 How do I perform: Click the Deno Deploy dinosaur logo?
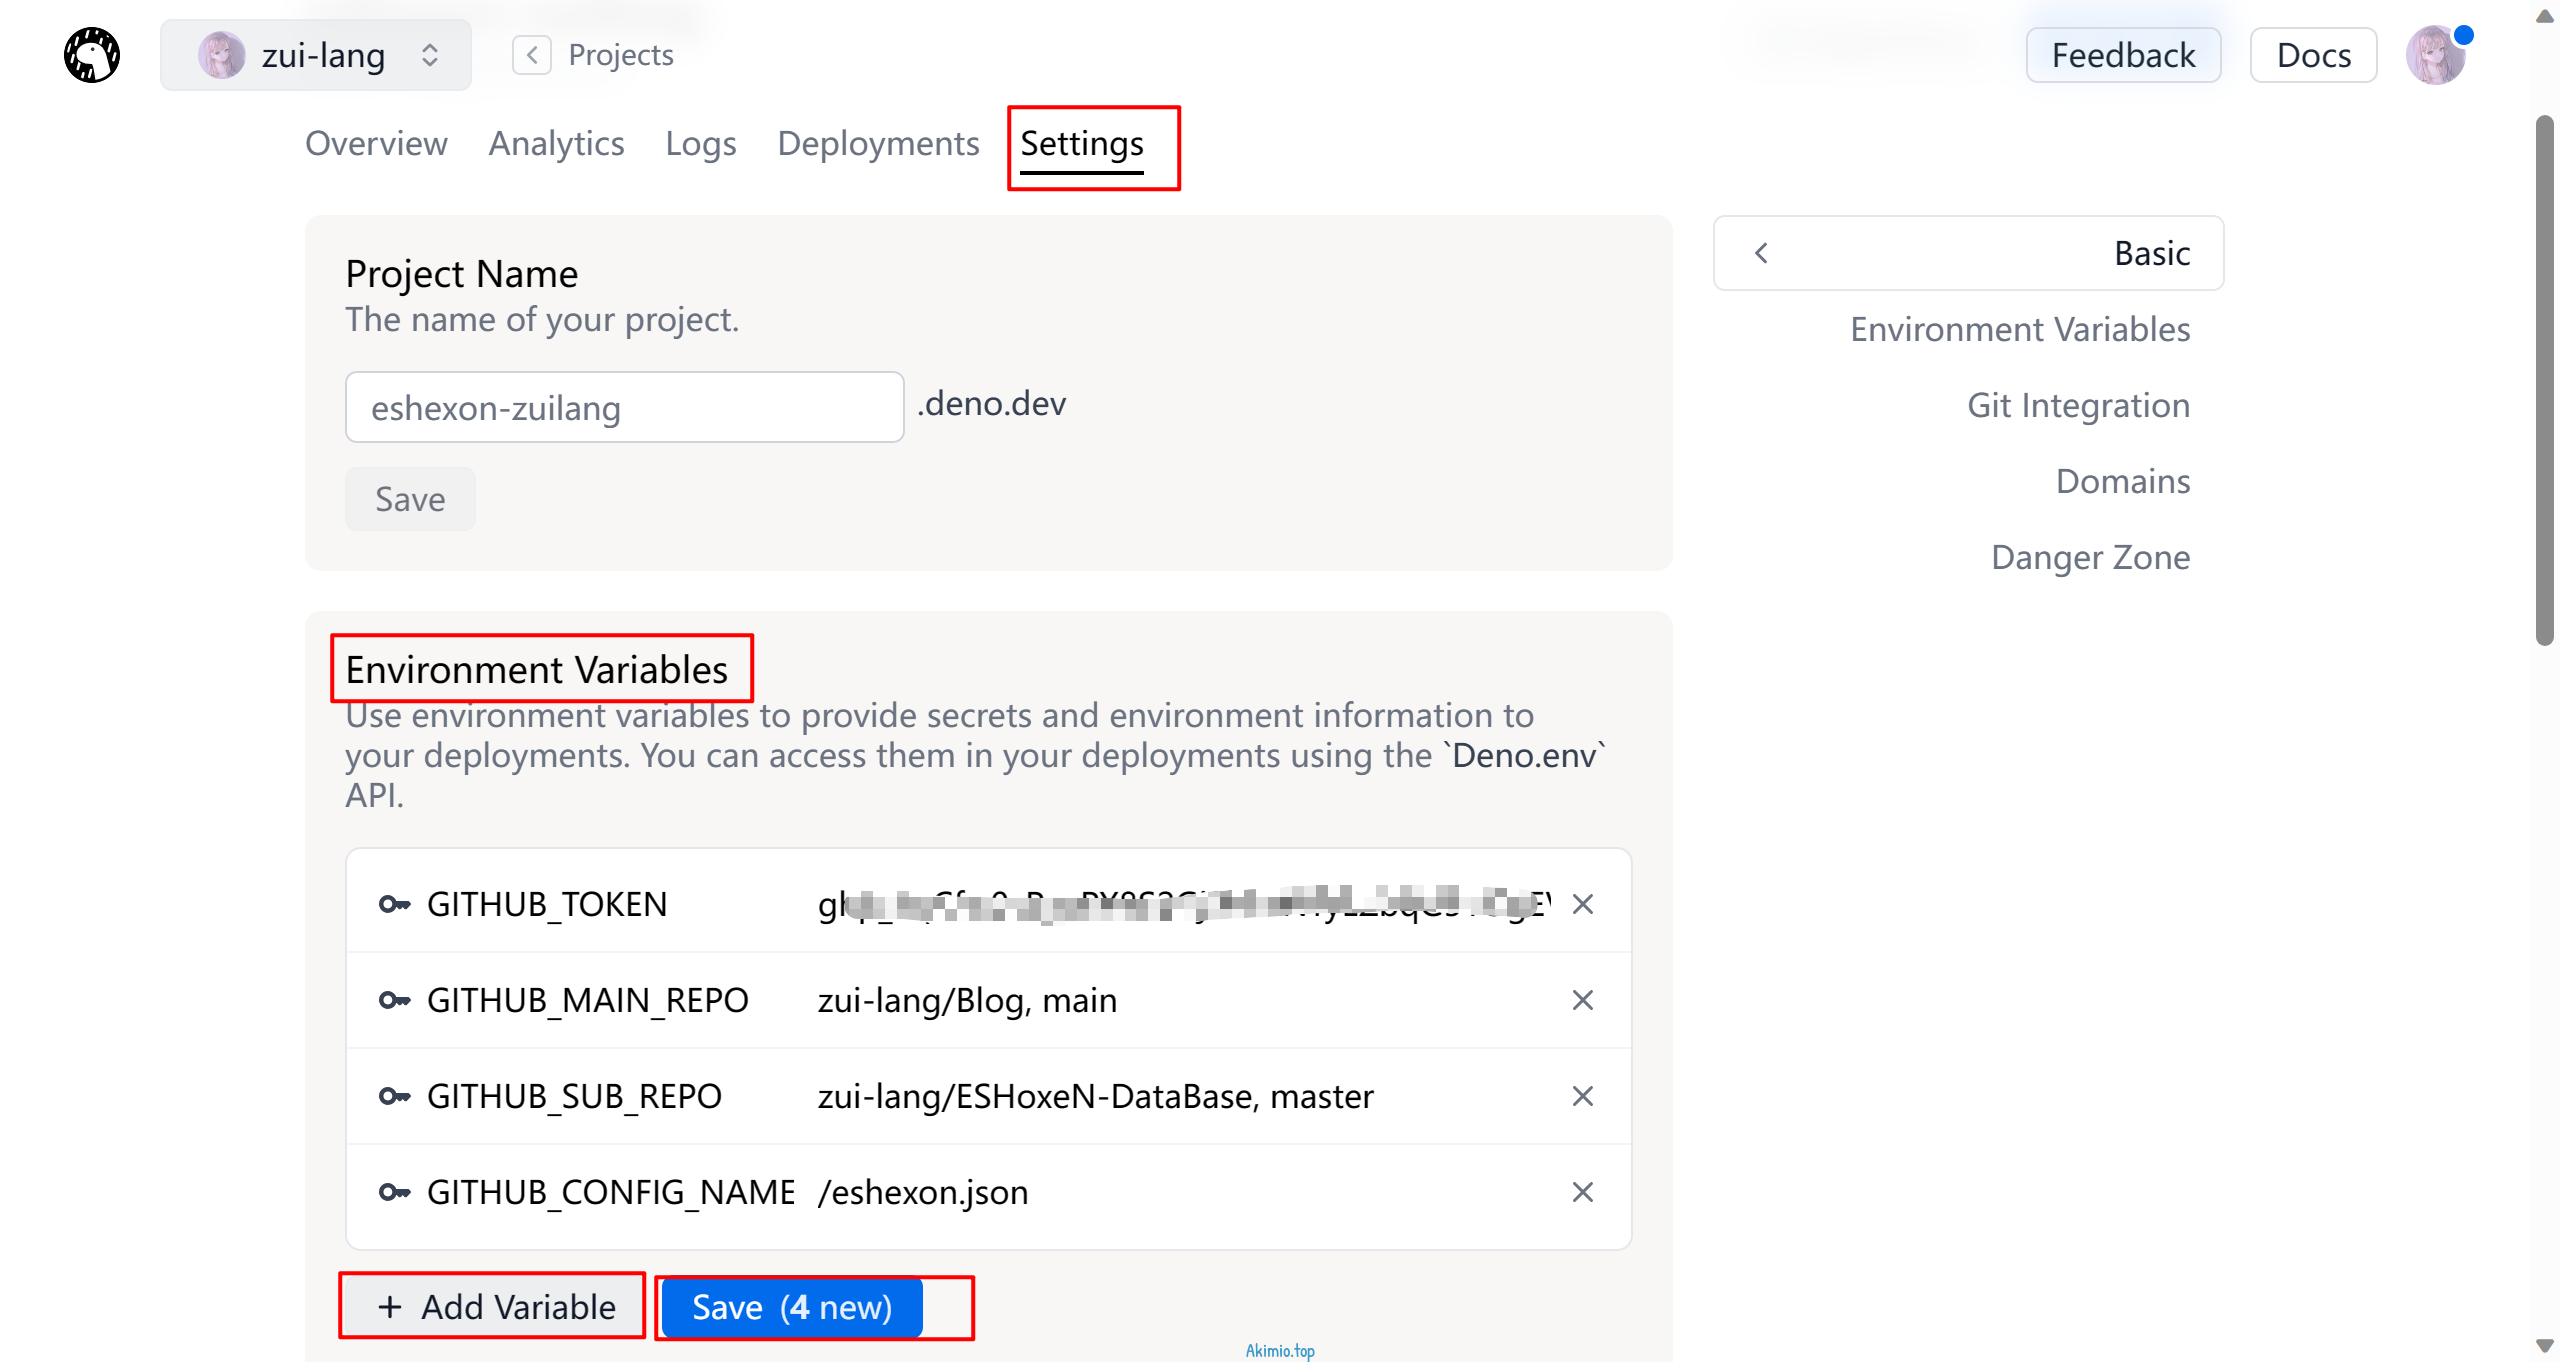pyautogui.click(x=92, y=55)
